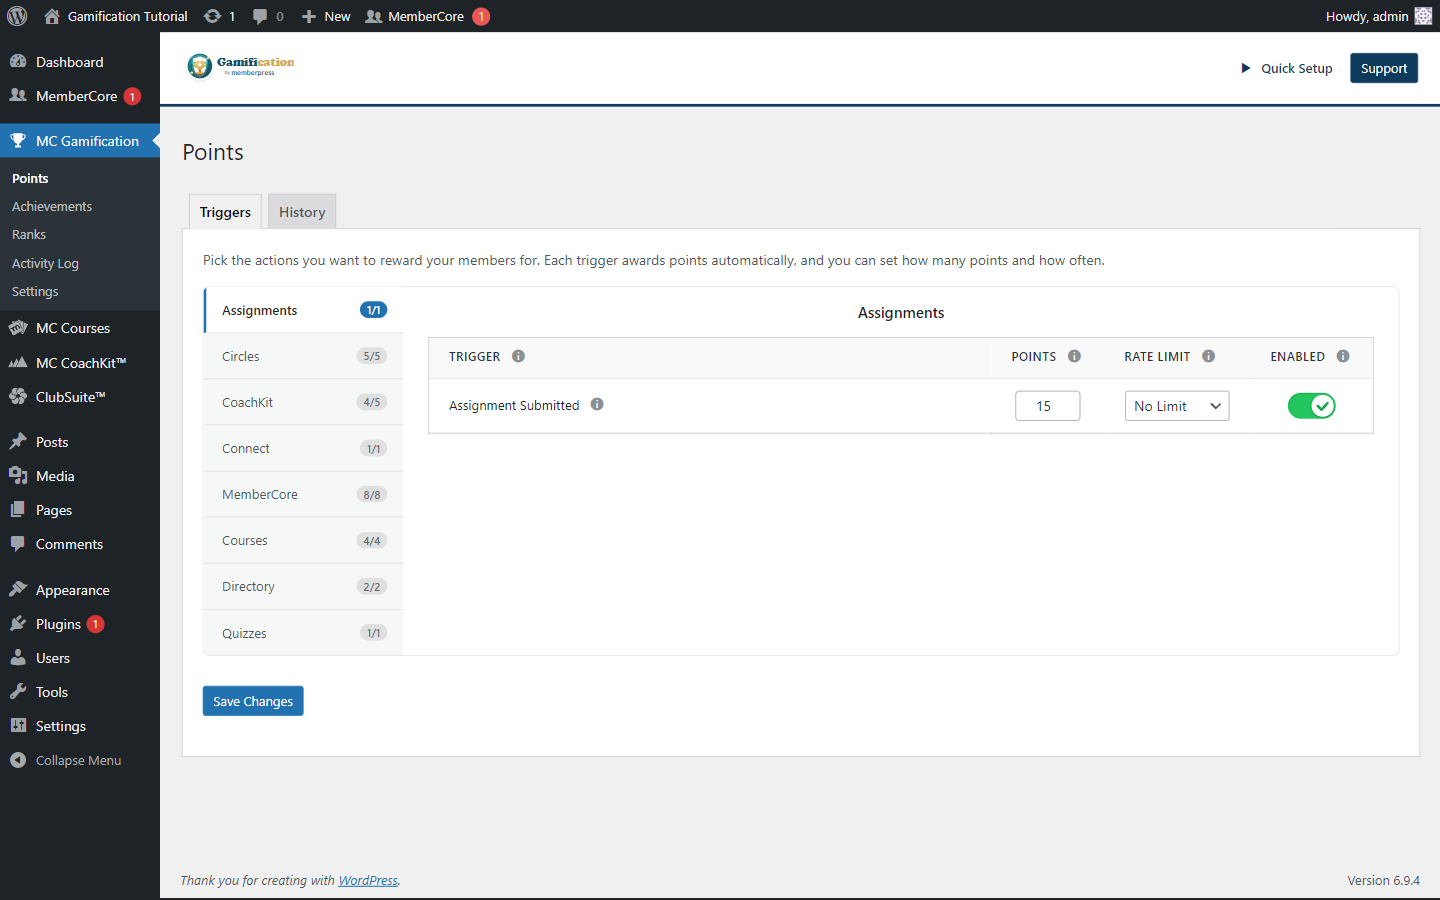Image resolution: width=1440 pixels, height=900 pixels.
Task: Click the Pages sidebar icon
Action: tap(18, 509)
